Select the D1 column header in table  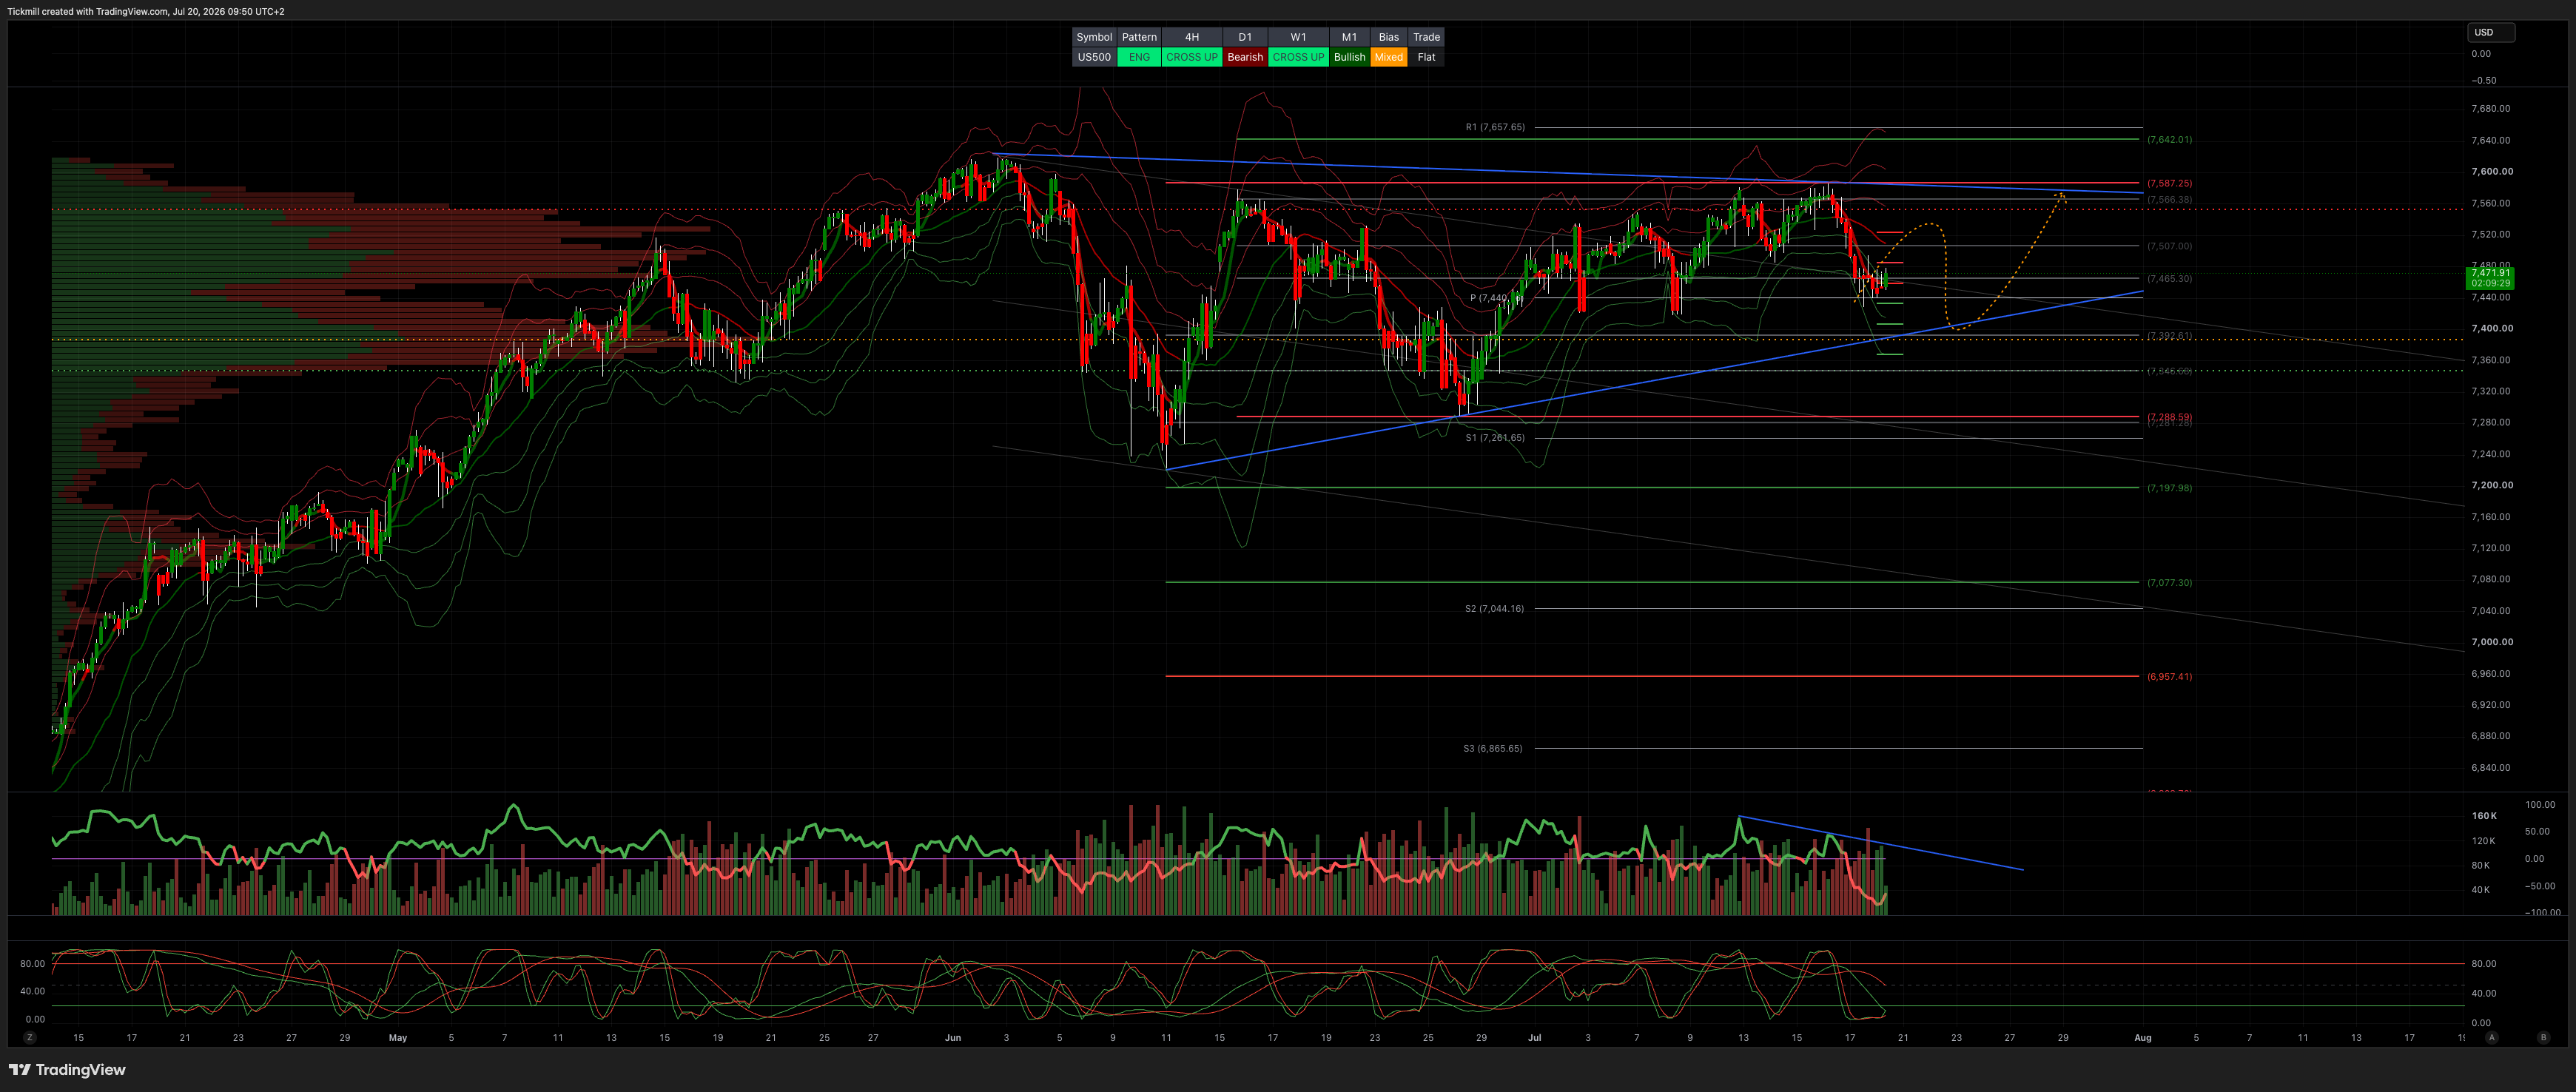(x=1245, y=37)
